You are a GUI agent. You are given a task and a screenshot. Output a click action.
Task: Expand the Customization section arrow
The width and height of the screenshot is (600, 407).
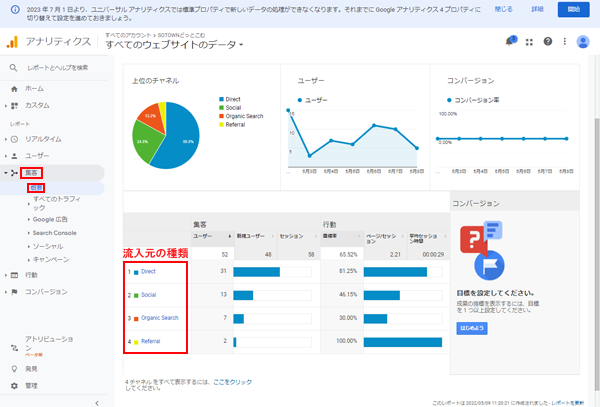[x=5, y=106]
